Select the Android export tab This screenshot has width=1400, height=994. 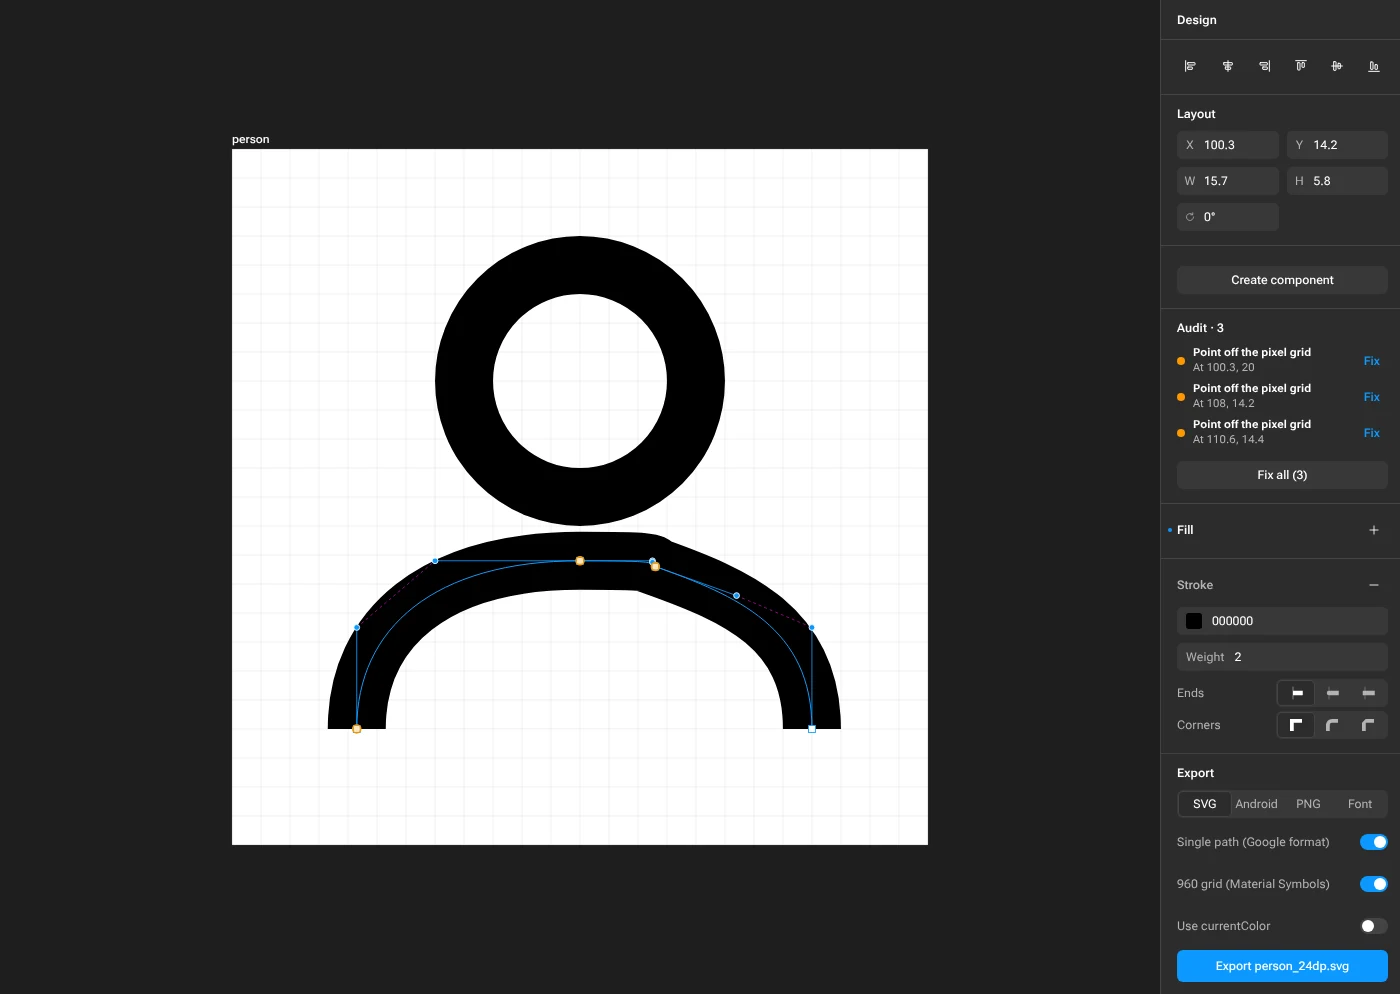[1256, 804]
